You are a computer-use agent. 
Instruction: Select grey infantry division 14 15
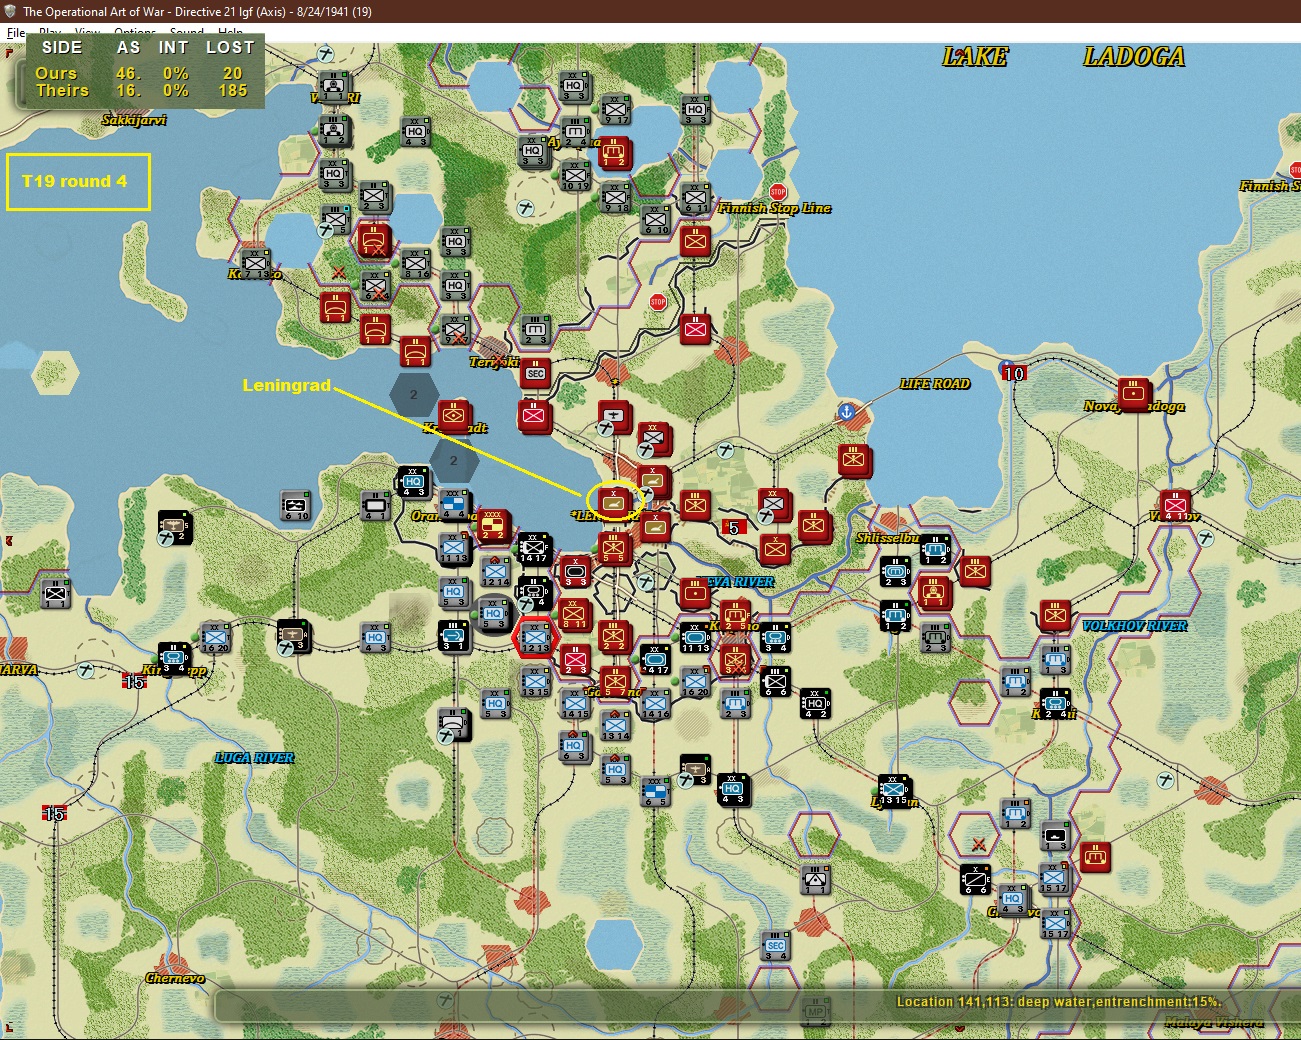click(x=575, y=703)
